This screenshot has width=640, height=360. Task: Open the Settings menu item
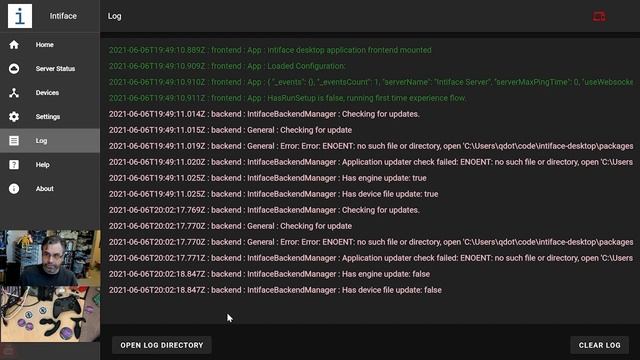coord(50,117)
